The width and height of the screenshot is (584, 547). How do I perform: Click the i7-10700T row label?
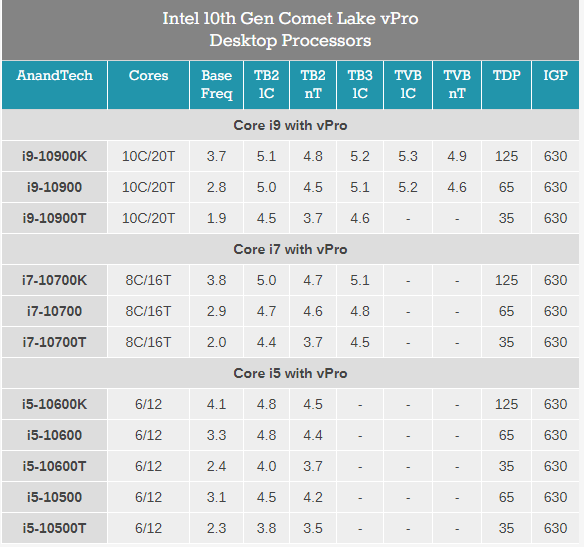[54, 342]
